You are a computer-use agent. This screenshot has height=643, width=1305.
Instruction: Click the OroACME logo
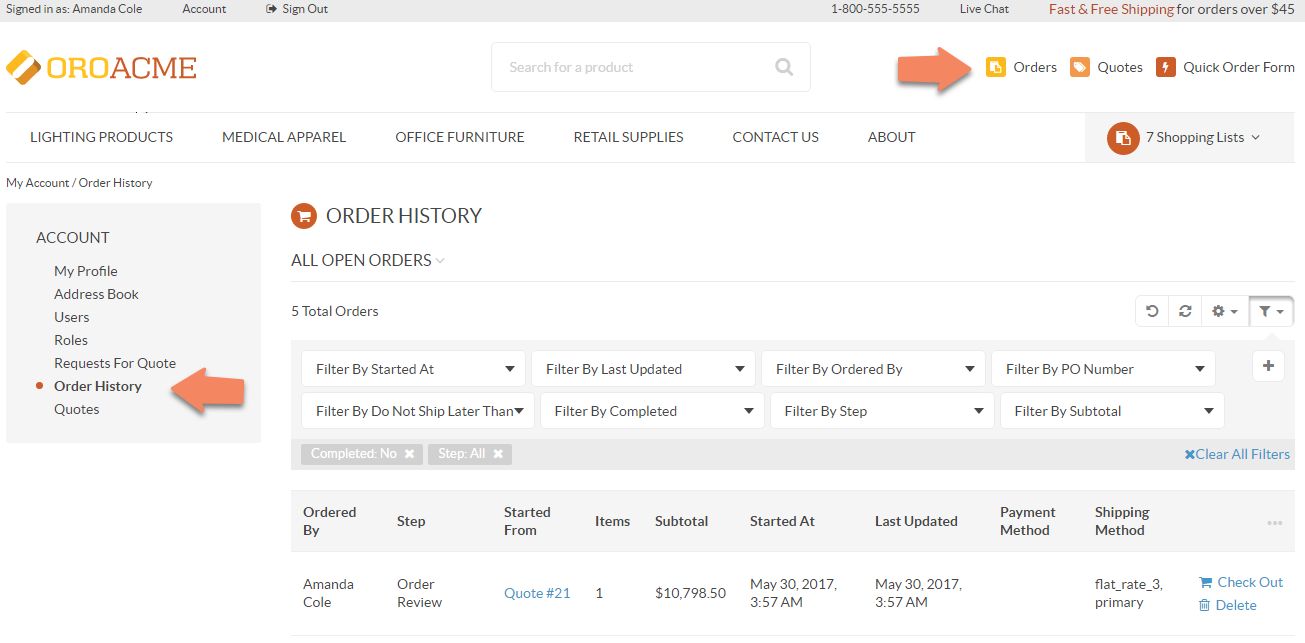coord(101,67)
